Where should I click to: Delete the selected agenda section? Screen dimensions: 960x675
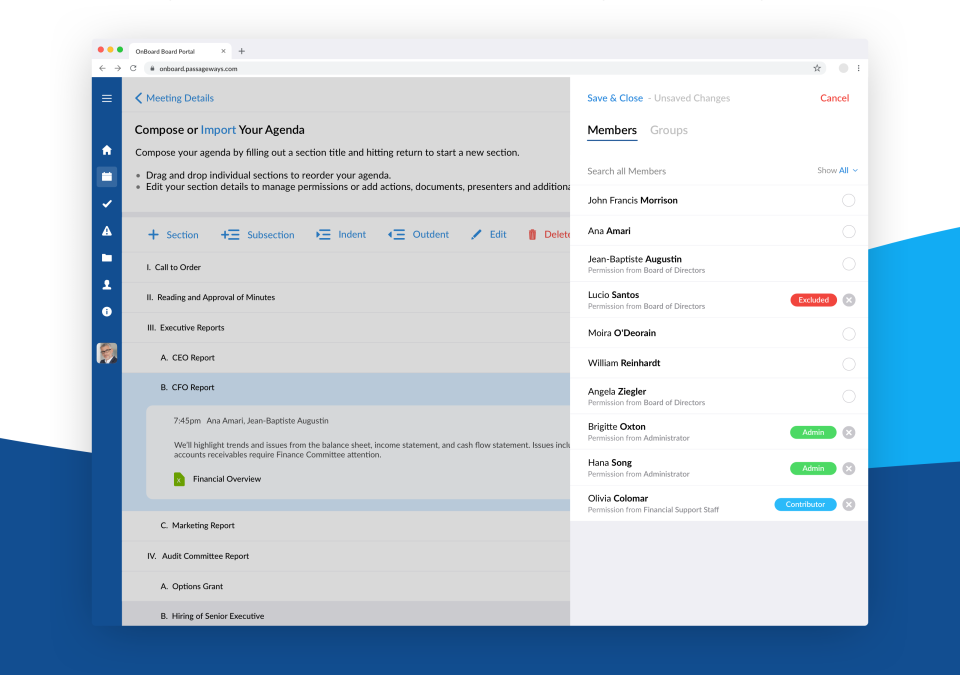click(x=549, y=235)
